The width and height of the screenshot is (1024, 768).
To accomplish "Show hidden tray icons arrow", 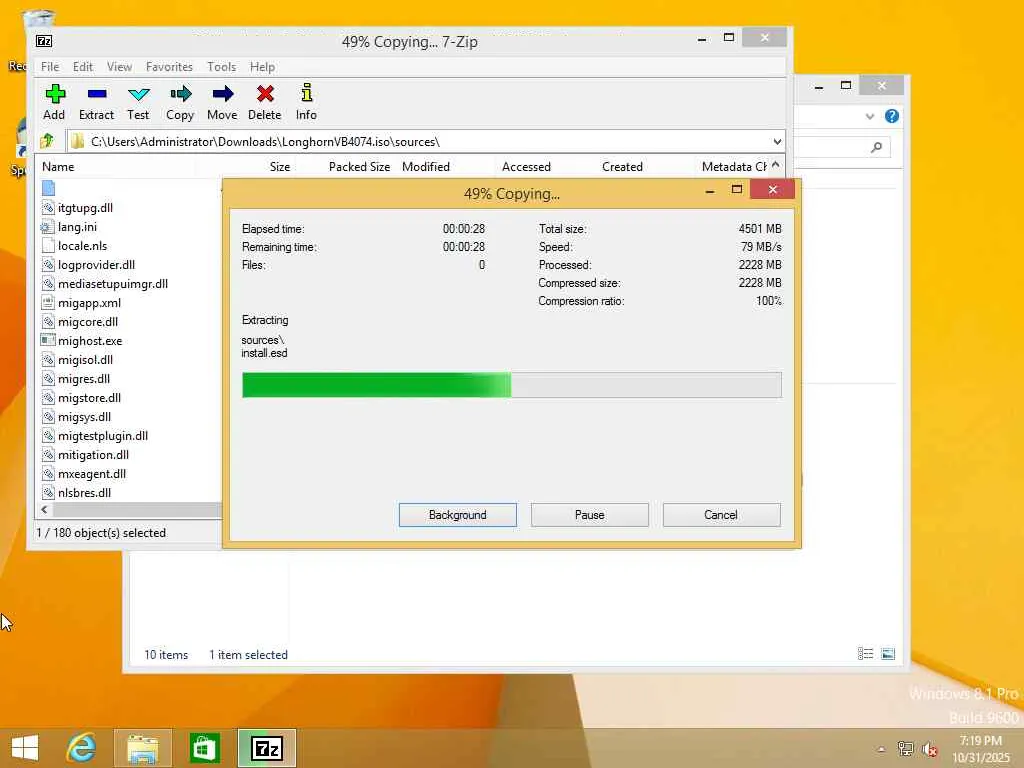I will pos(881,749).
